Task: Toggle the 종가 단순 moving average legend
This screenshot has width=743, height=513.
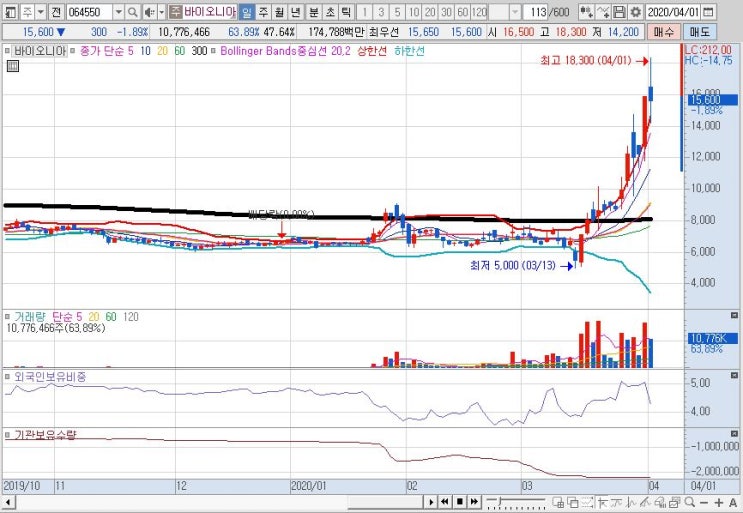Action: pyautogui.click(x=72, y=50)
